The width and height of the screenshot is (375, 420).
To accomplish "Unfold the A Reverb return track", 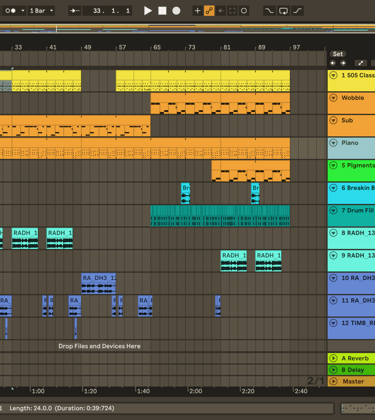I will (333, 358).
